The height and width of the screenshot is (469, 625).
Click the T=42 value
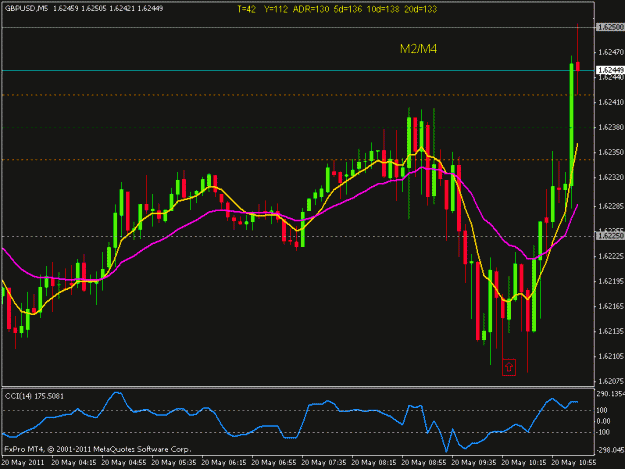(246, 9)
